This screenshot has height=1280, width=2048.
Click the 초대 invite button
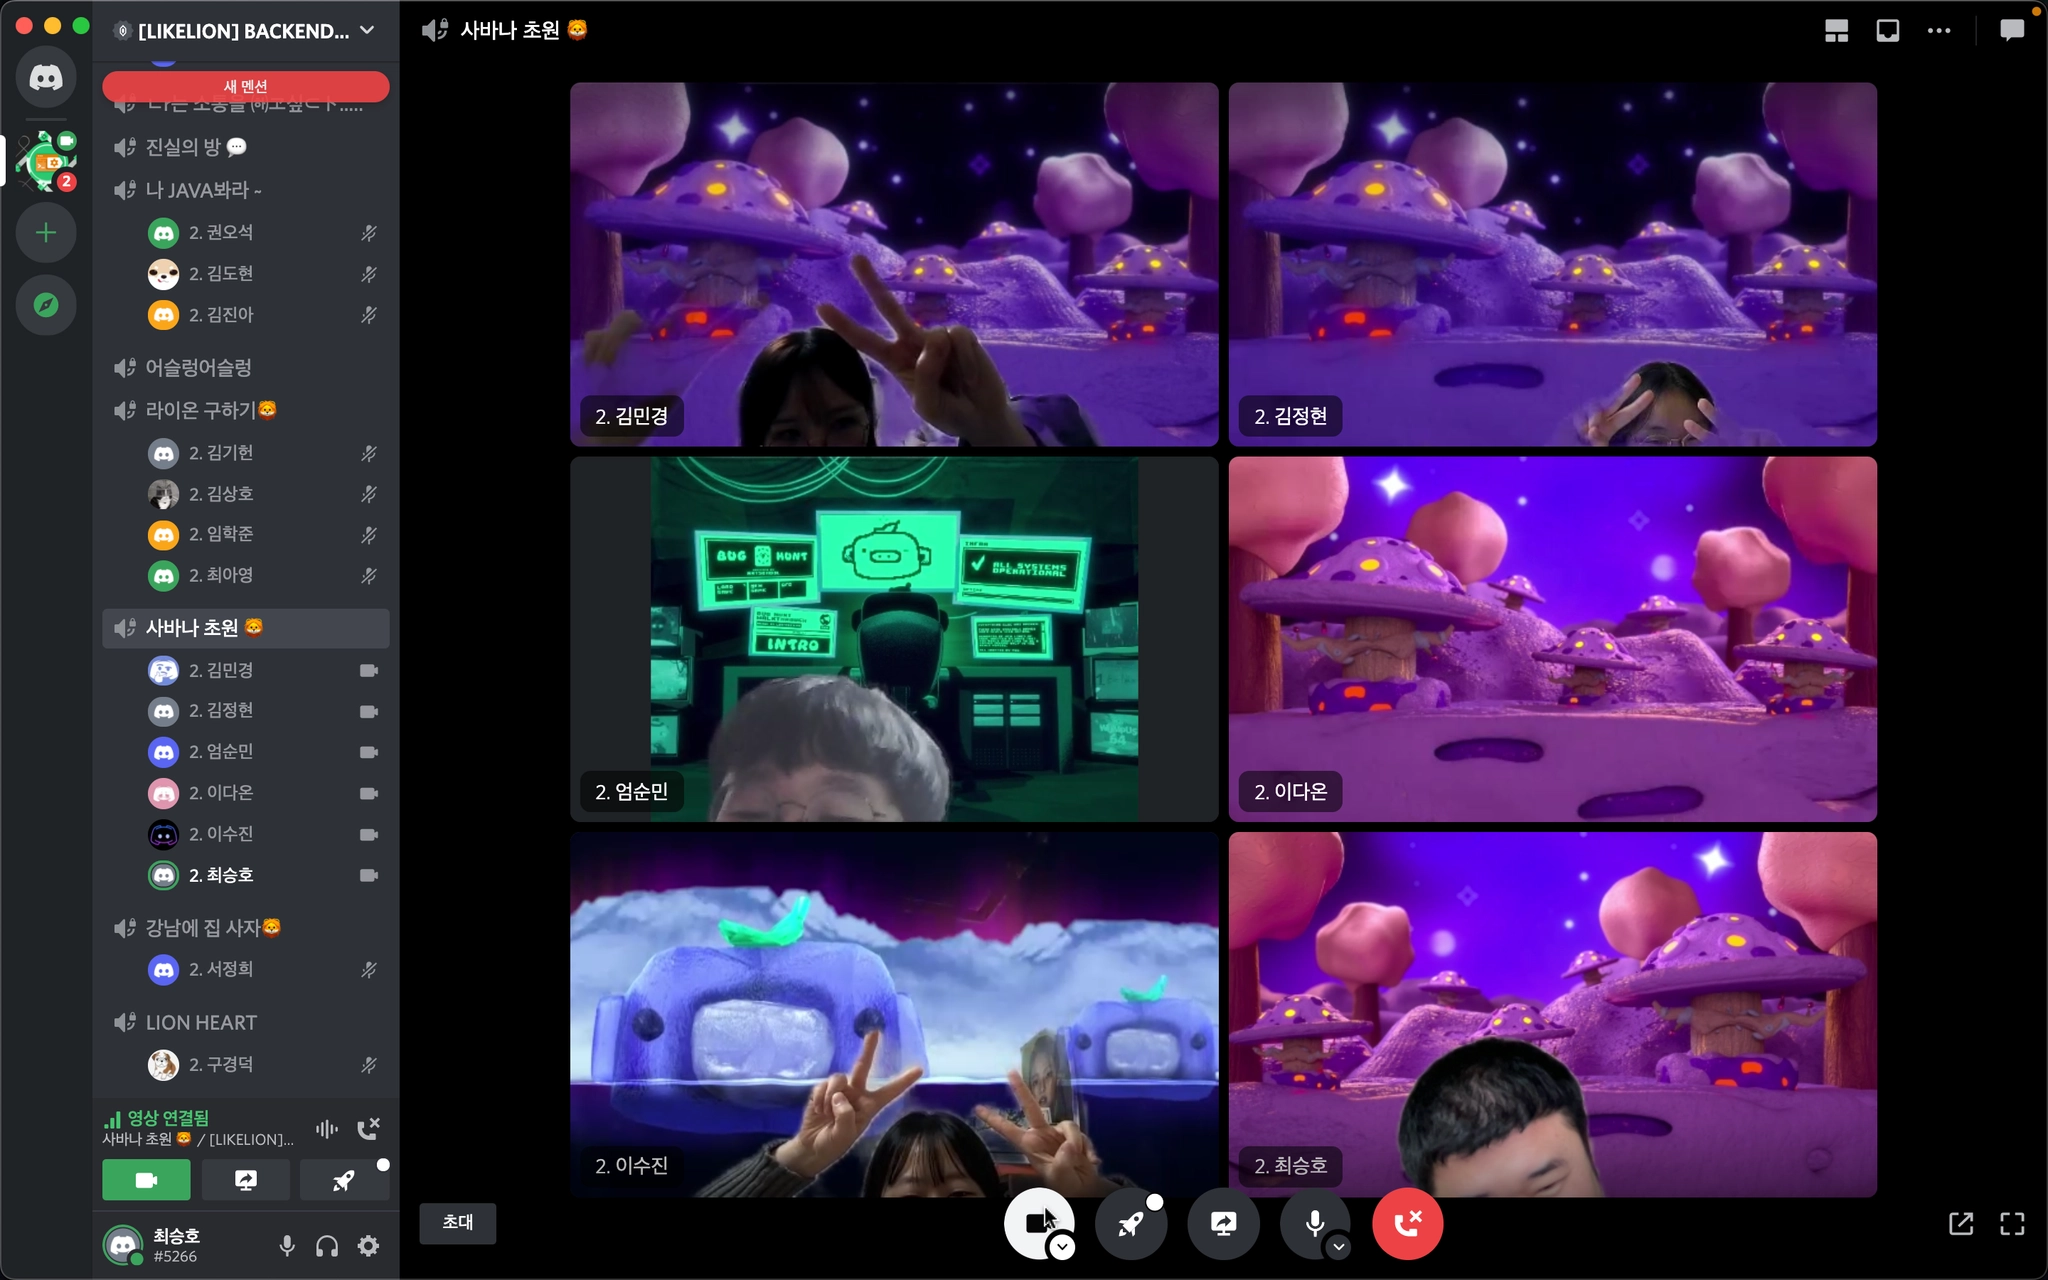tap(457, 1222)
